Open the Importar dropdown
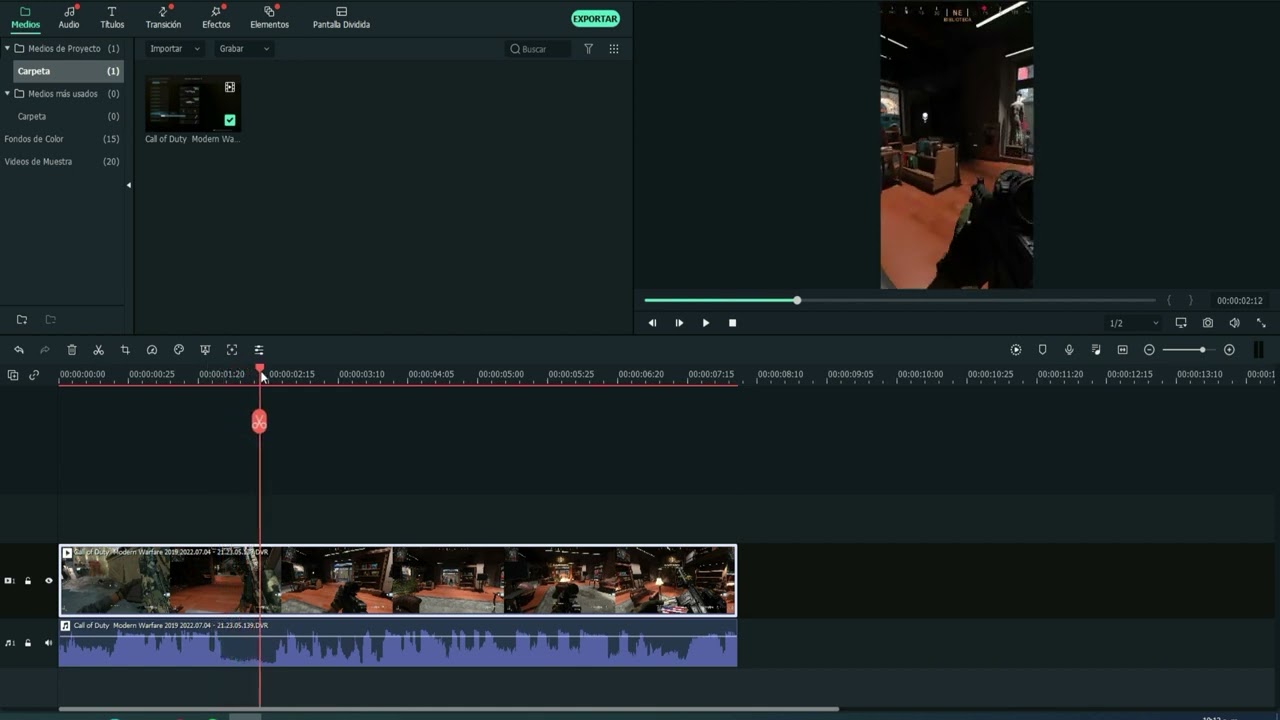This screenshot has height=720, width=1280. (x=174, y=48)
